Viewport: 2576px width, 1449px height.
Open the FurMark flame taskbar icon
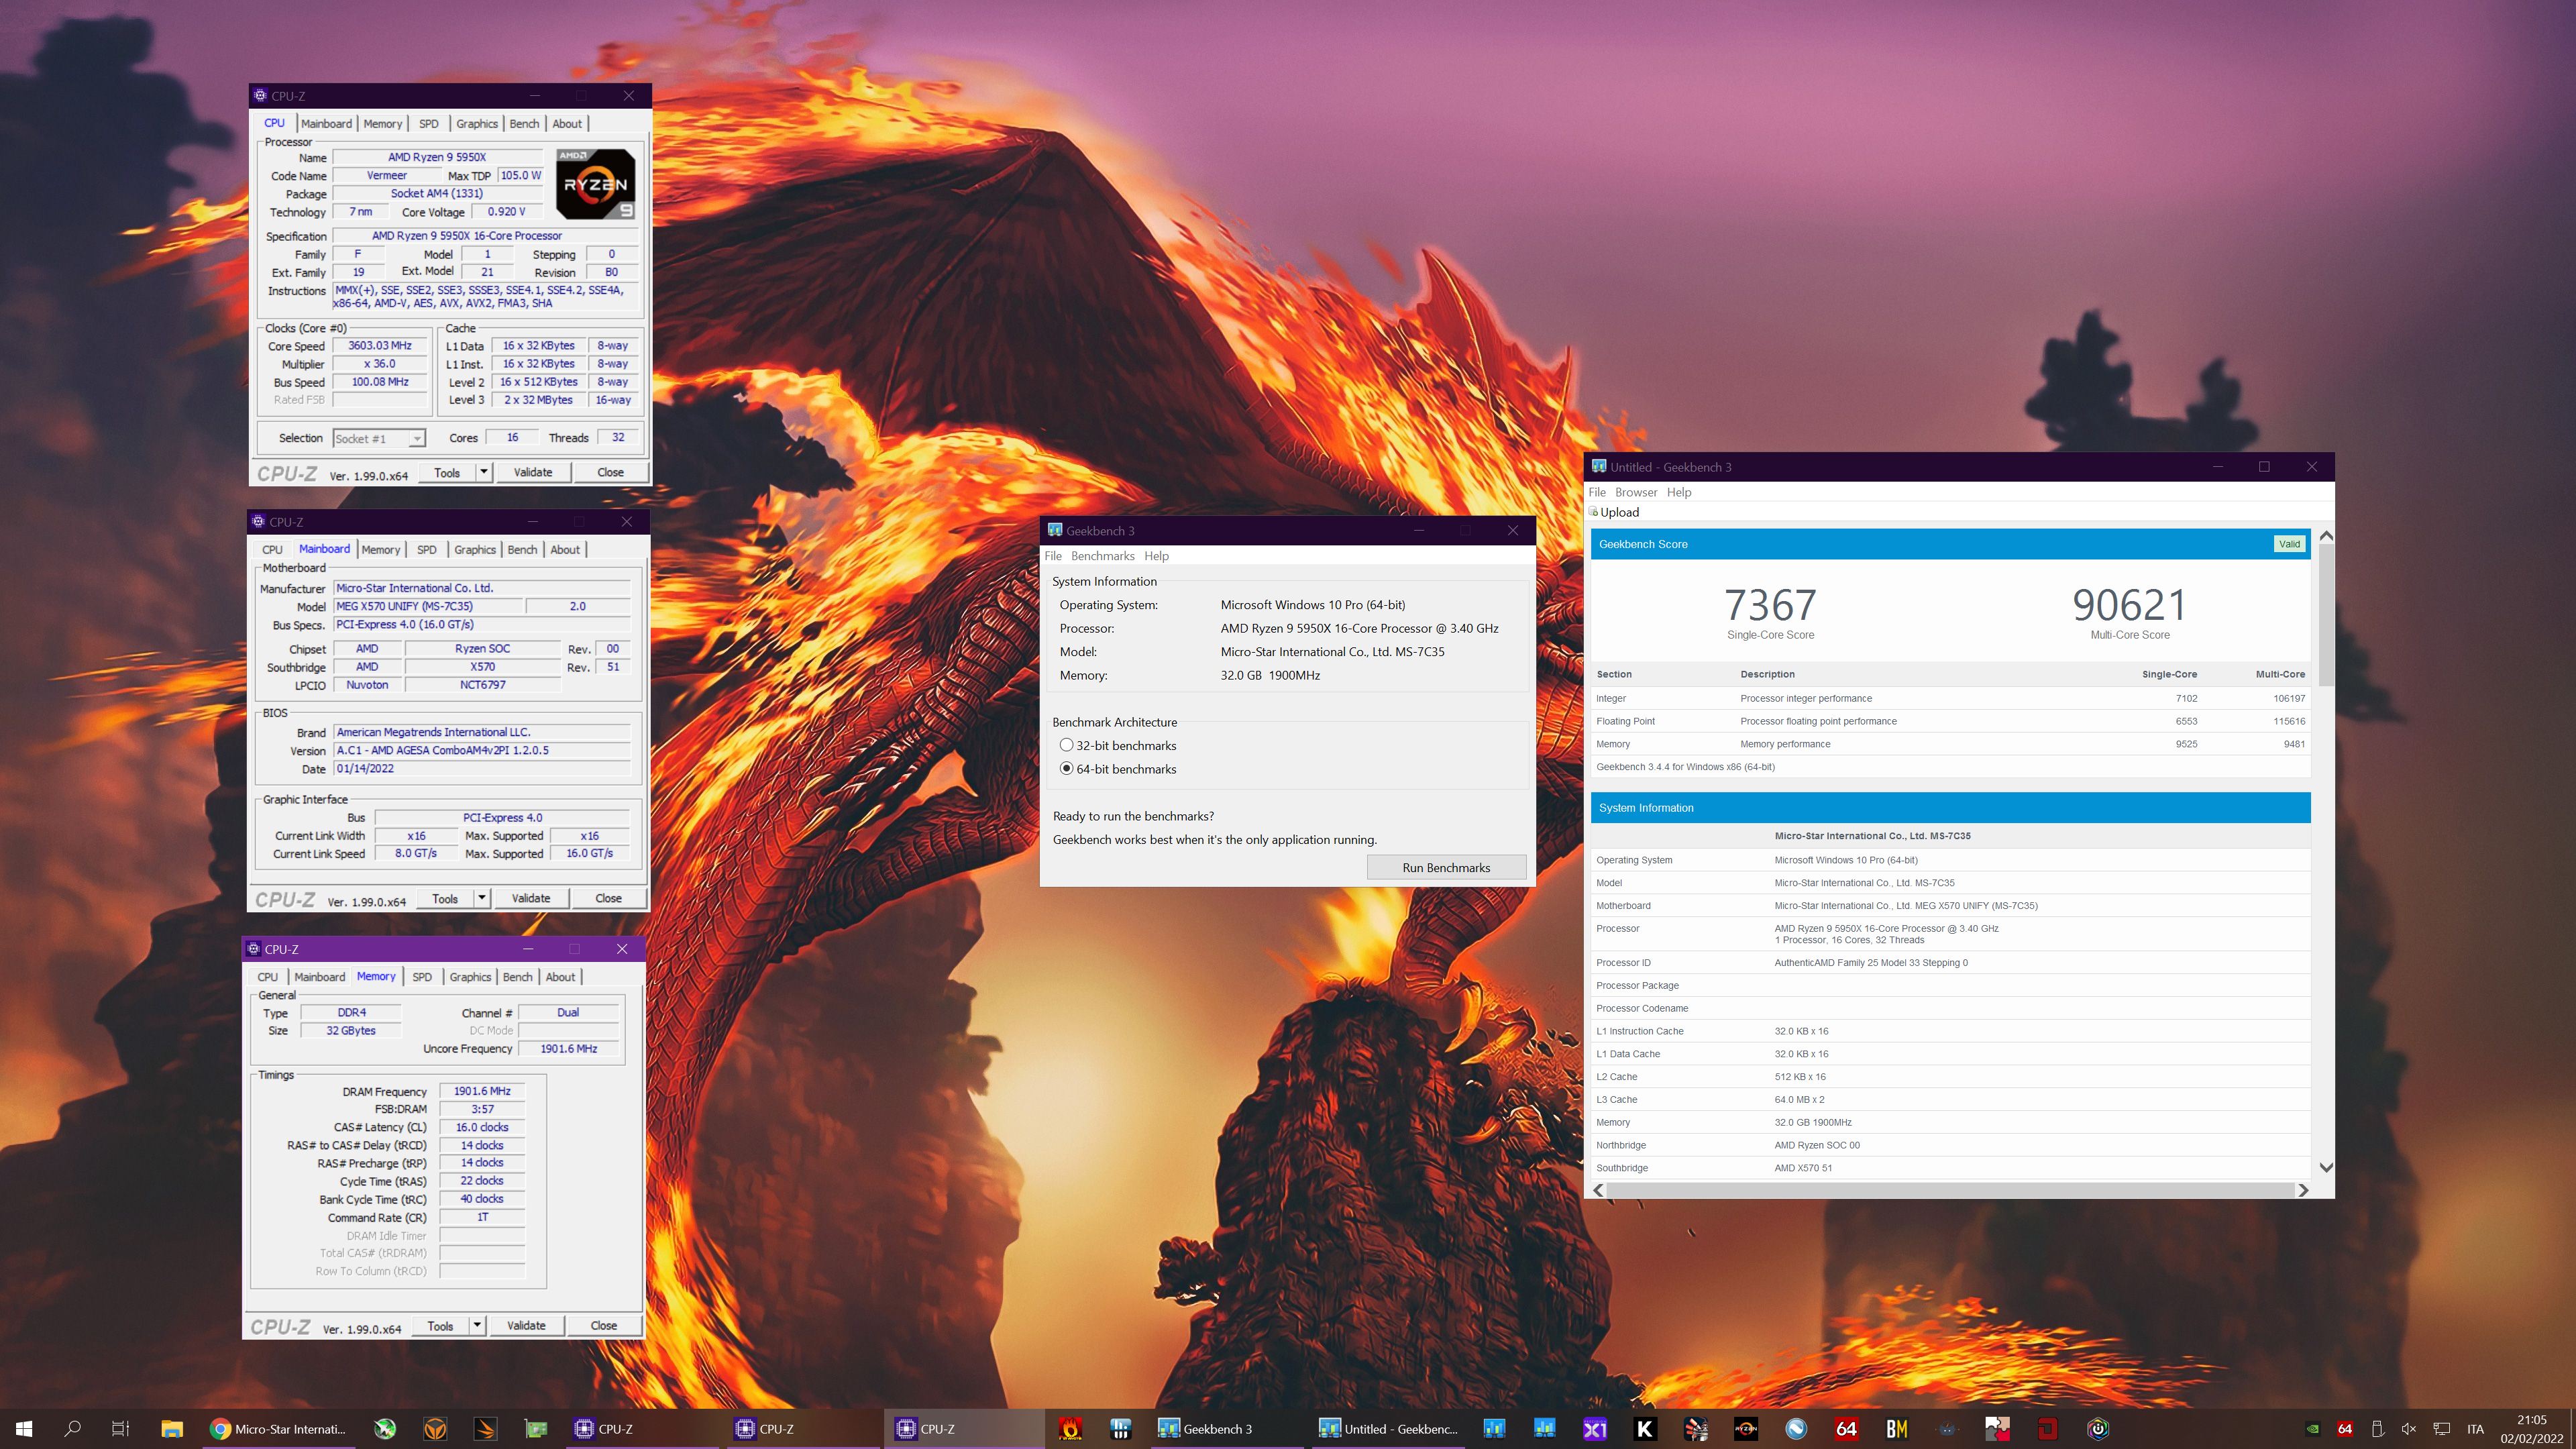pyautogui.click(x=1070, y=1429)
